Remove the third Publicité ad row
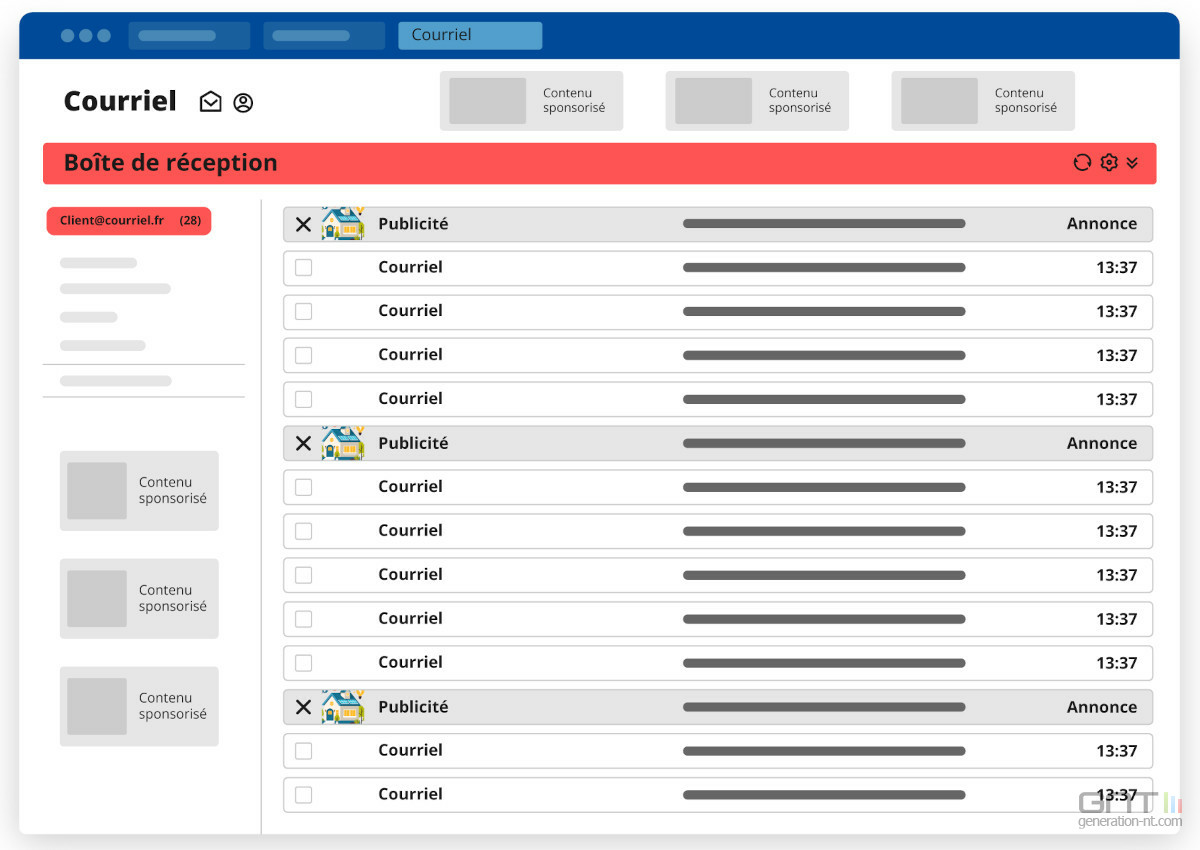1200x850 pixels. click(x=304, y=707)
